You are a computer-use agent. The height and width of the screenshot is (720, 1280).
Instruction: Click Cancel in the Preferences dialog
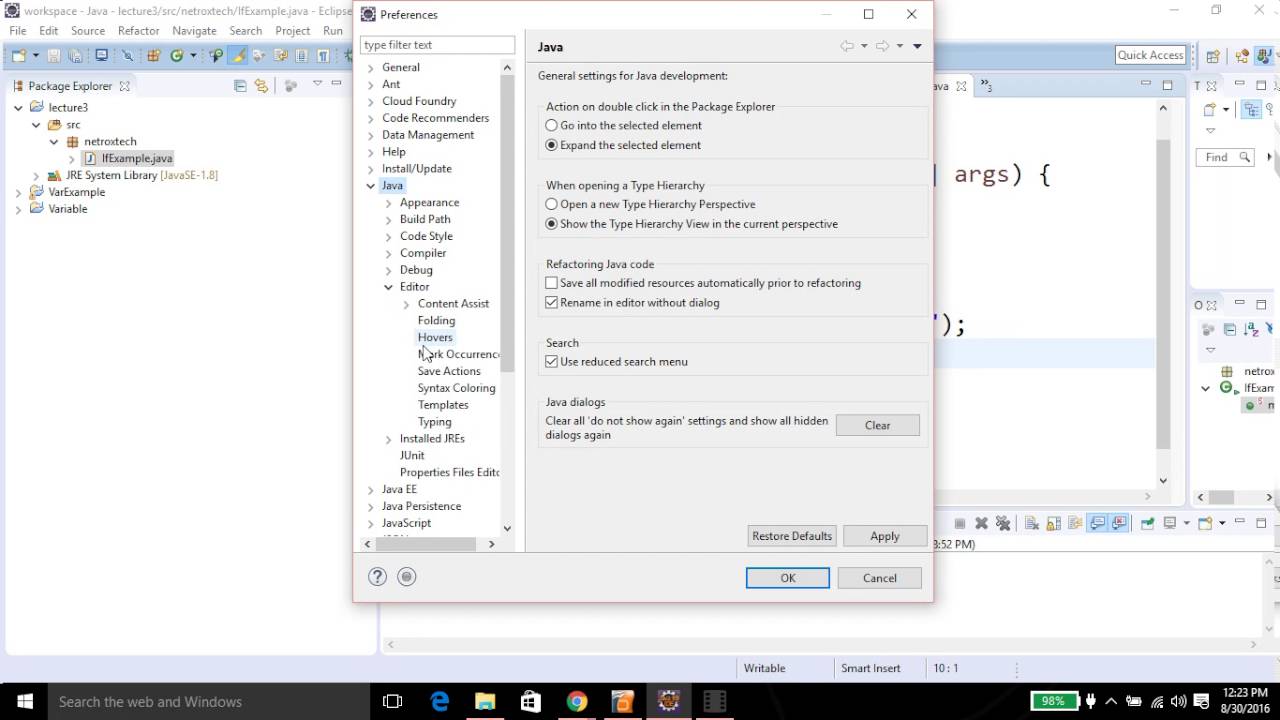(x=880, y=578)
